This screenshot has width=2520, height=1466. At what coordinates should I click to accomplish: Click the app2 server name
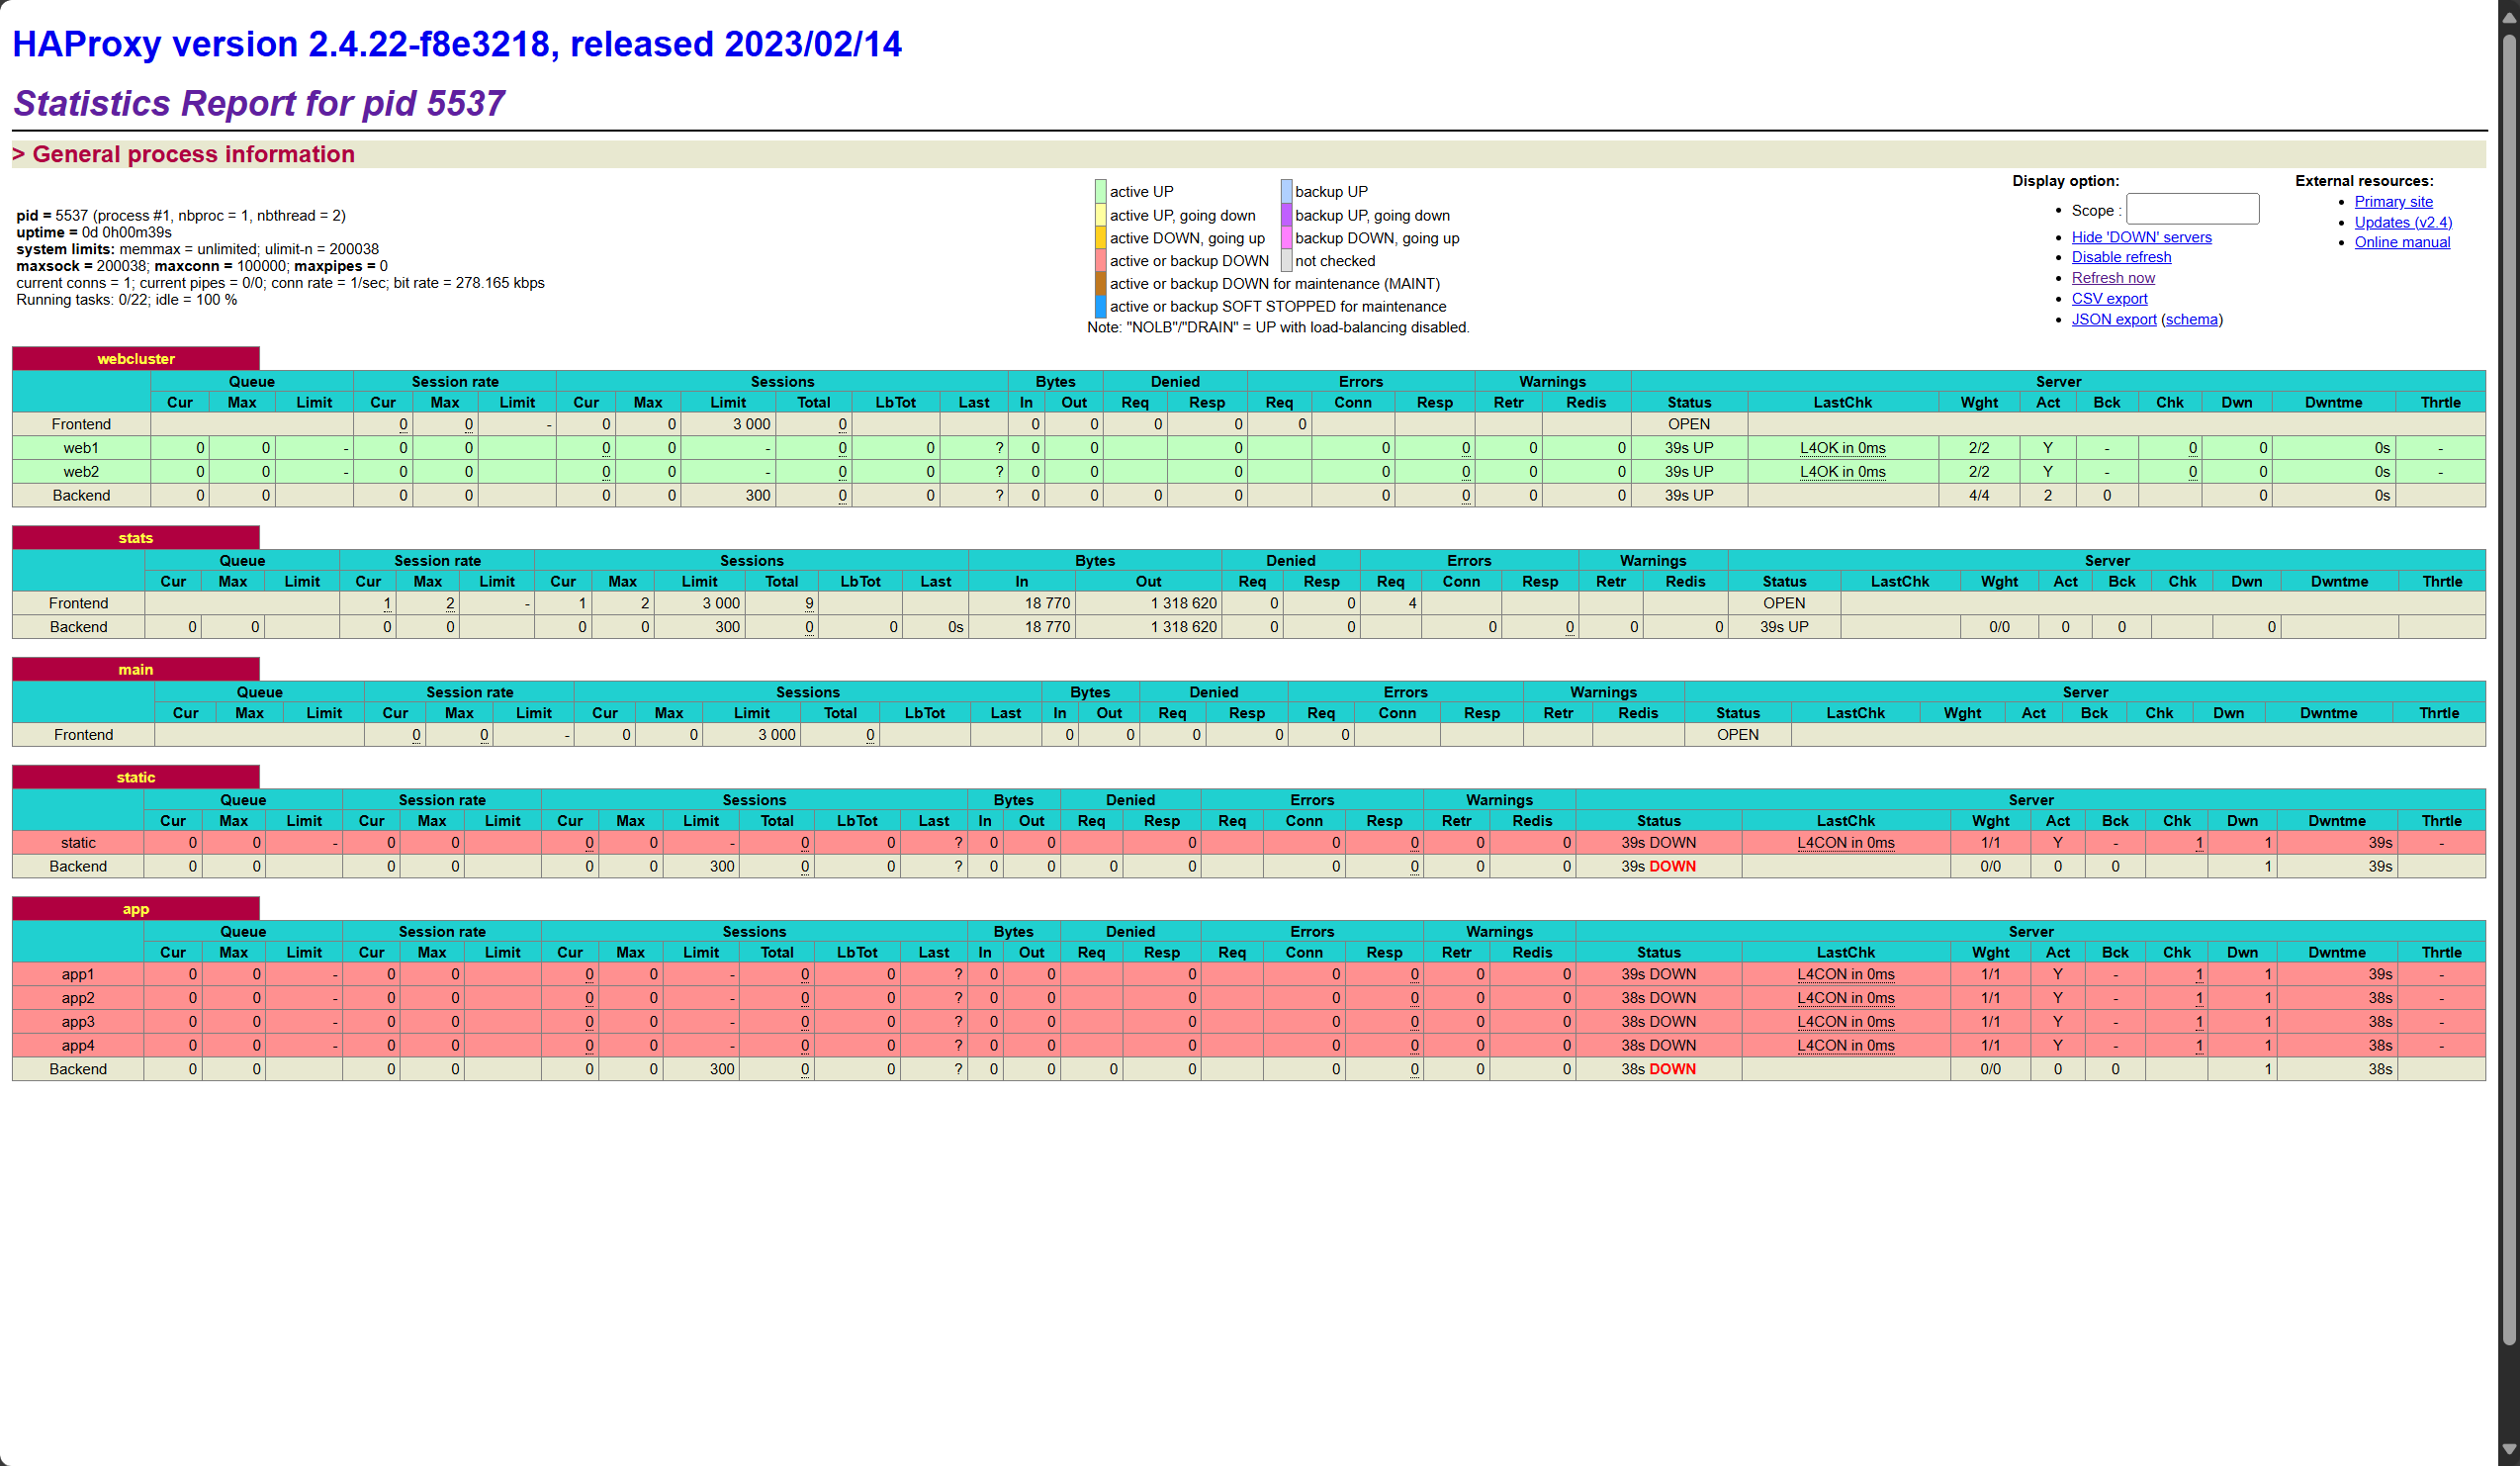[x=78, y=998]
